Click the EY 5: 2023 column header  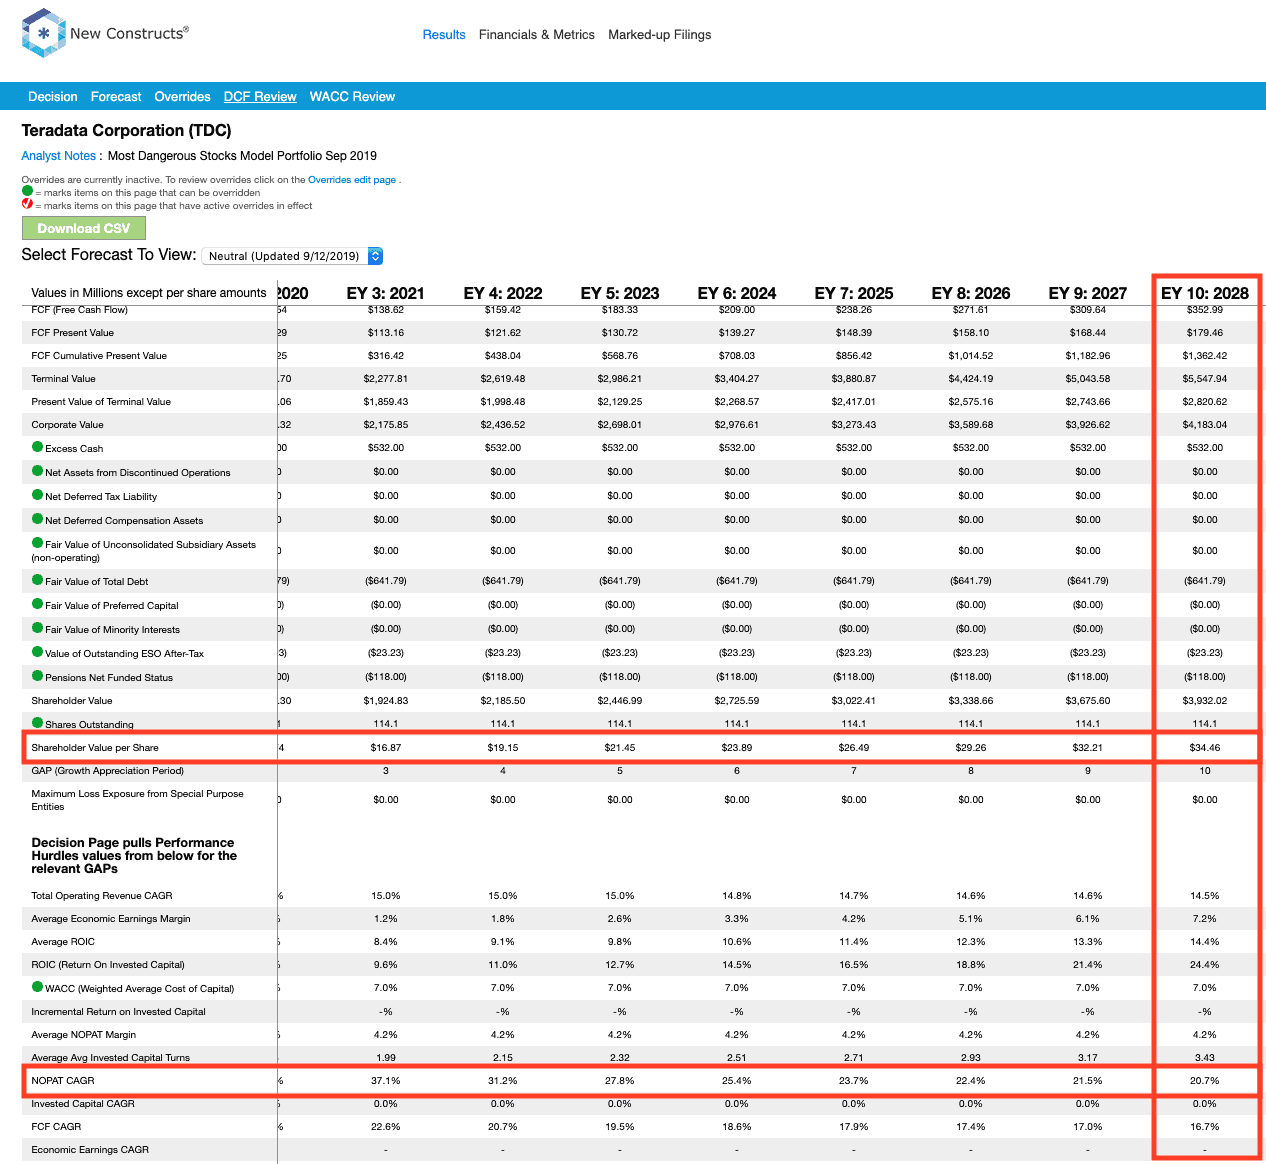coord(620,293)
